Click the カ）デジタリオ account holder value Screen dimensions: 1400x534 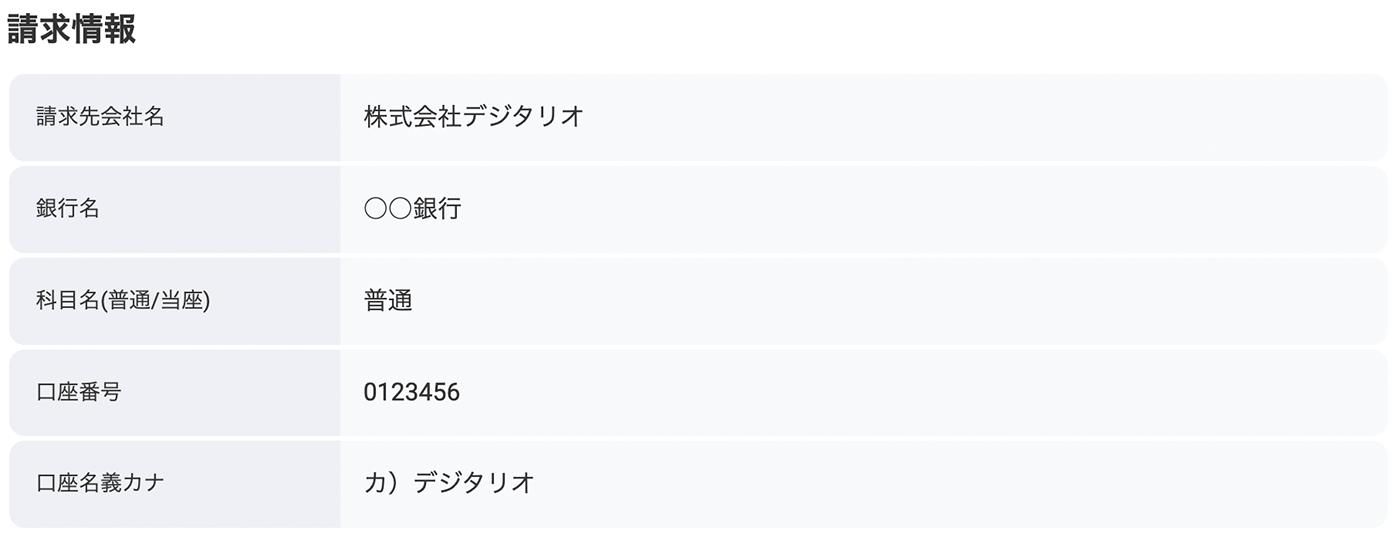click(x=449, y=483)
